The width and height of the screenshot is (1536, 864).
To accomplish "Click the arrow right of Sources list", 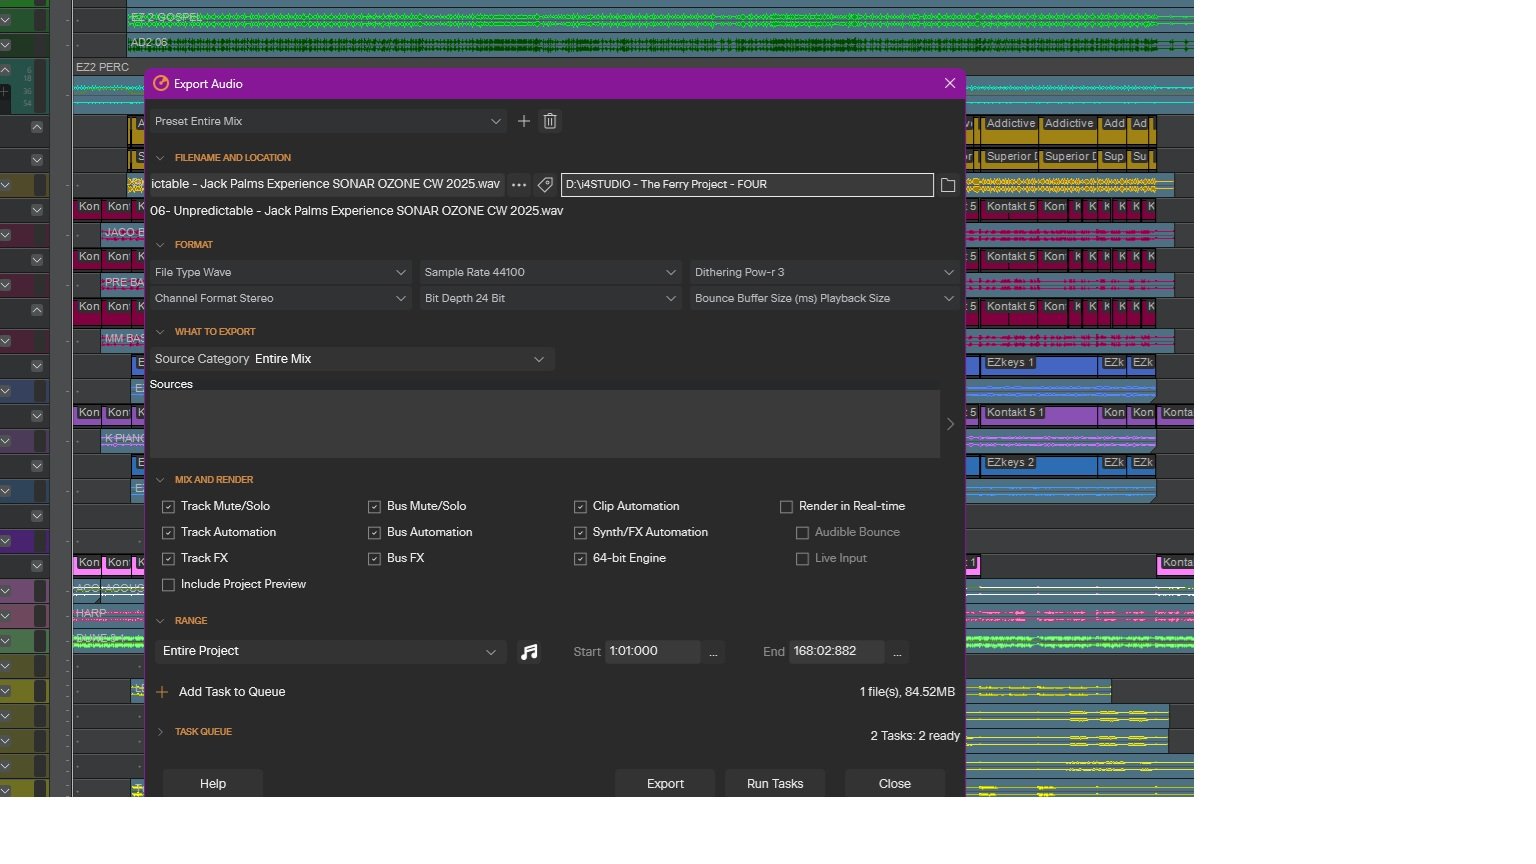I will click(950, 424).
